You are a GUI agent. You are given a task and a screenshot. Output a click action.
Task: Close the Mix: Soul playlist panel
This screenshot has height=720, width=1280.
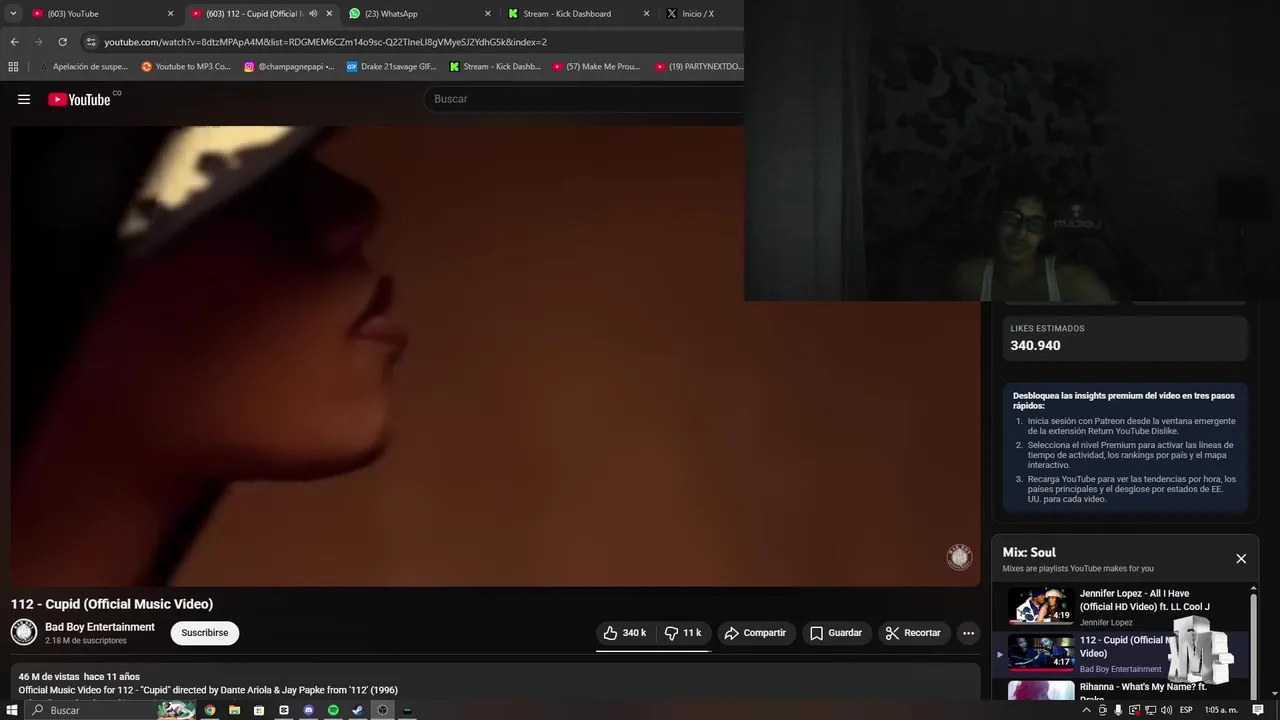[x=1241, y=559]
